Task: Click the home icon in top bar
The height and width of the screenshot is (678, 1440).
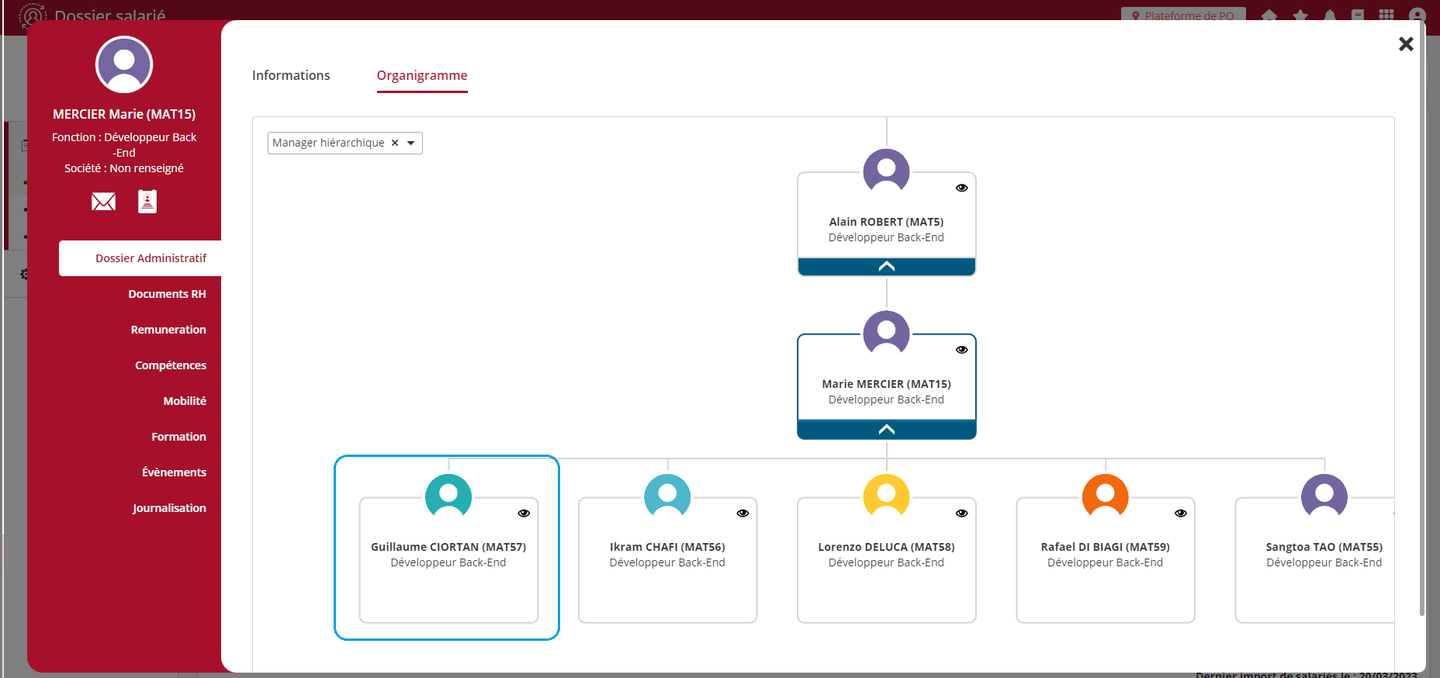Action: [1269, 16]
